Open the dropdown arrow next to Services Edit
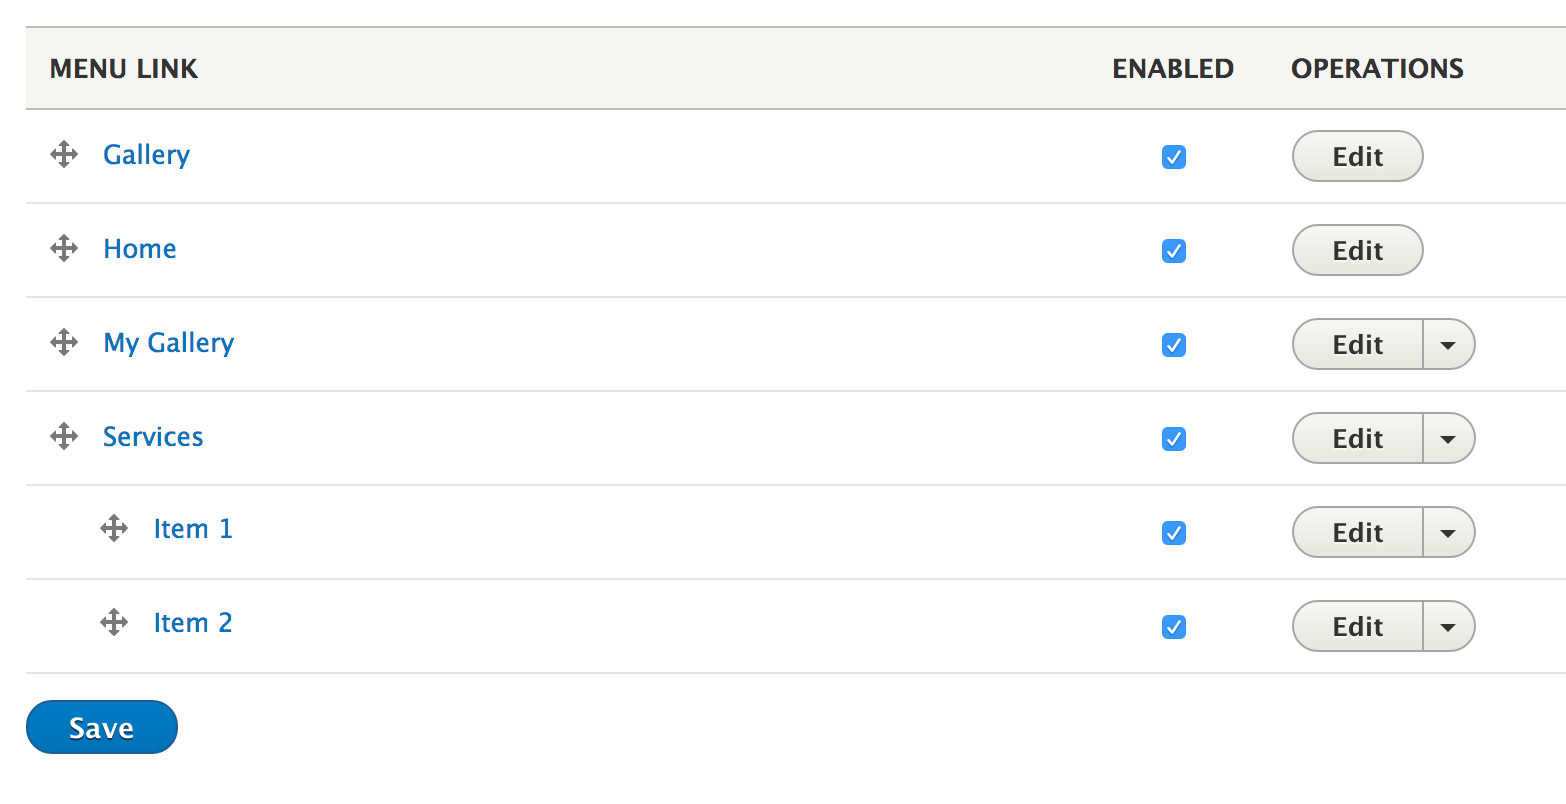This screenshot has height=804, width=1566. (x=1448, y=439)
